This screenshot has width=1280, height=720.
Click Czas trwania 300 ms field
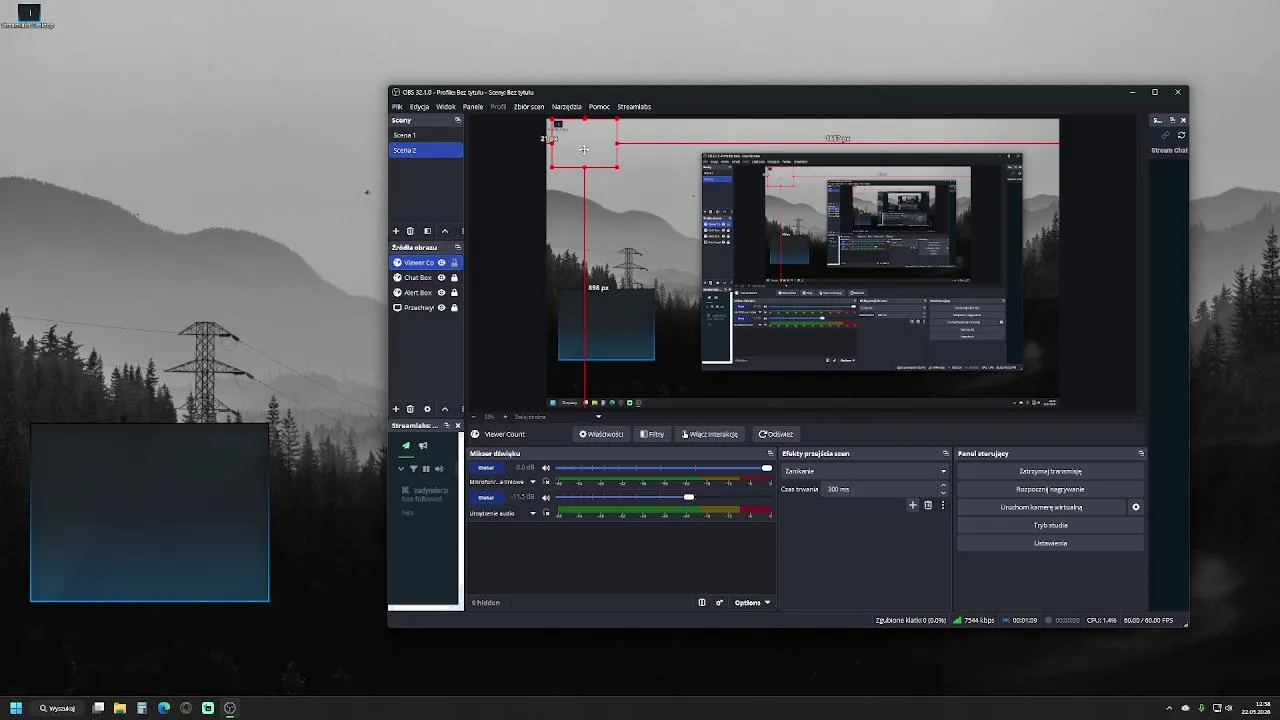(879, 489)
